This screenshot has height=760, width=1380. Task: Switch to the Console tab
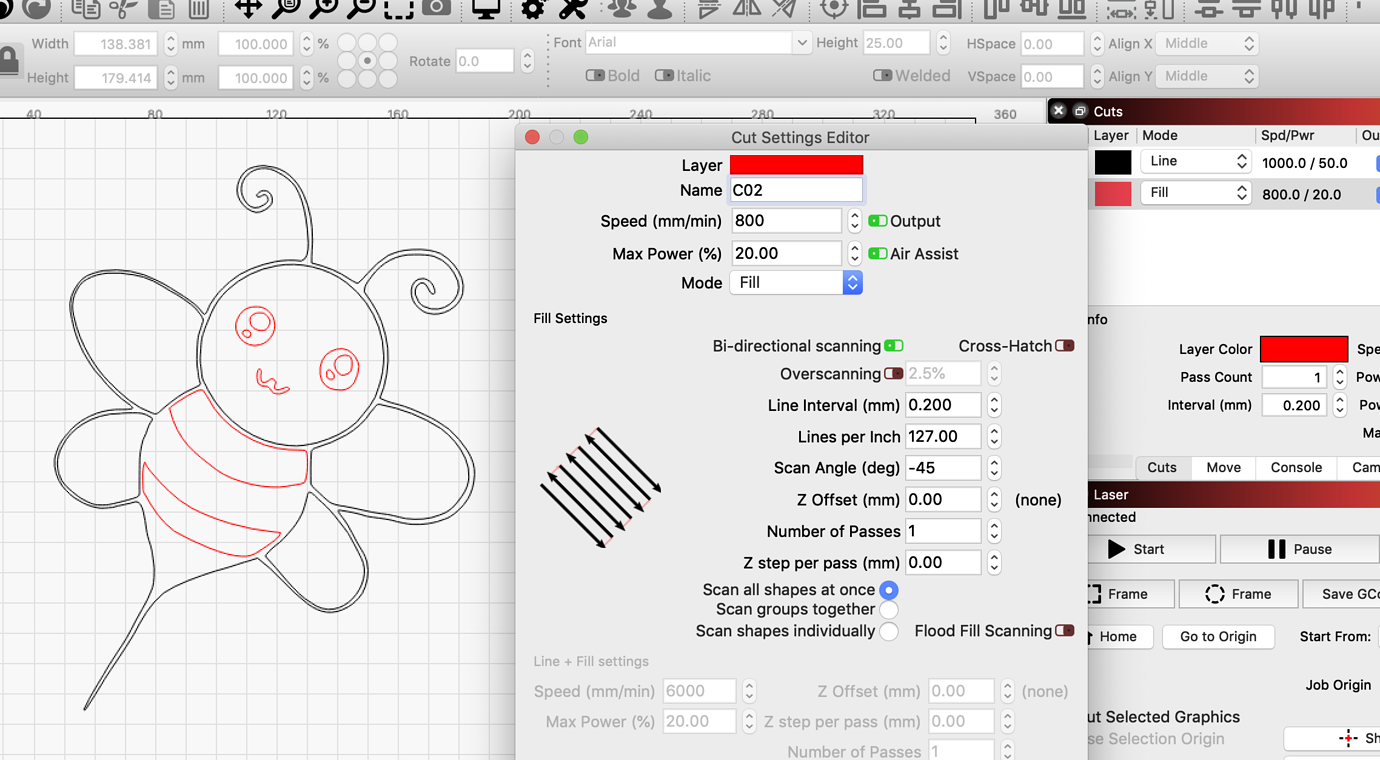tap(1295, 467)
